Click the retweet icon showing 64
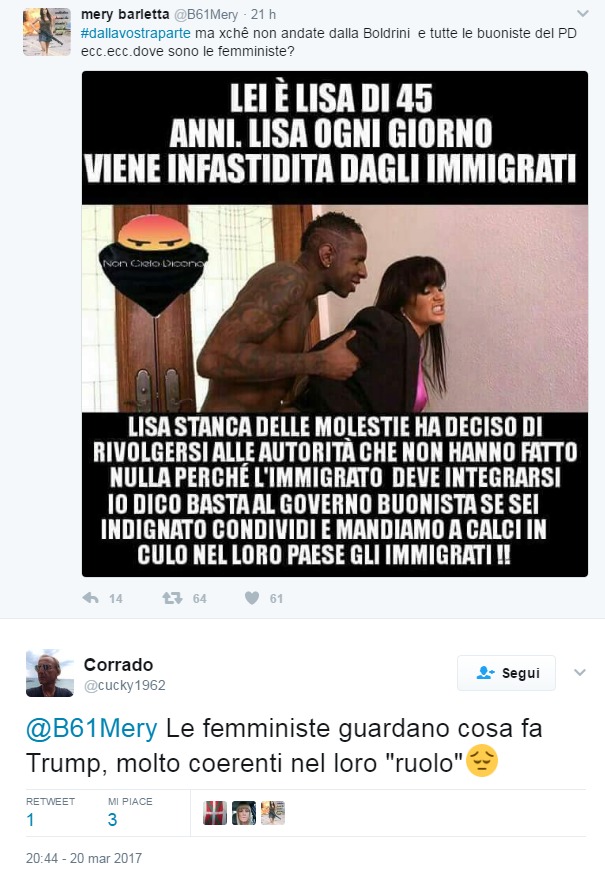Image resolution: width=605 pixels, height=879 pixels. [172, 598]
